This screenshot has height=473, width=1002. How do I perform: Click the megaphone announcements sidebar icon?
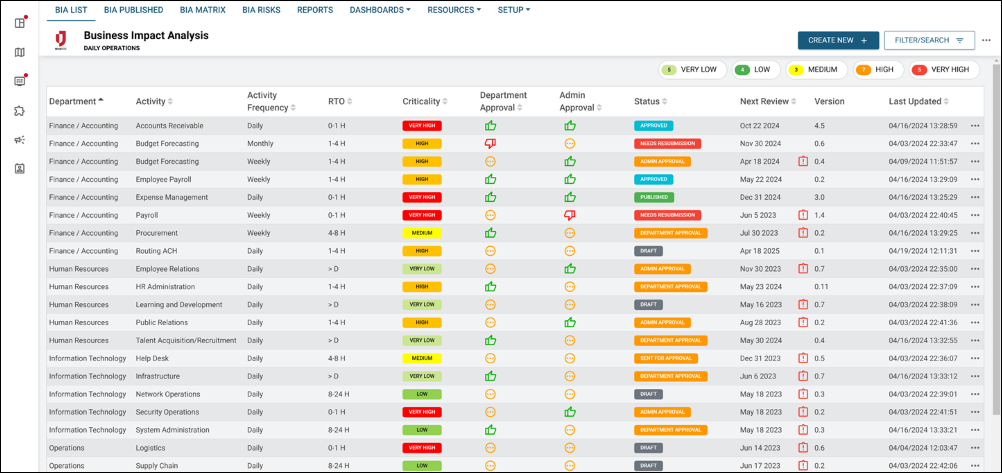pos(20,139)
